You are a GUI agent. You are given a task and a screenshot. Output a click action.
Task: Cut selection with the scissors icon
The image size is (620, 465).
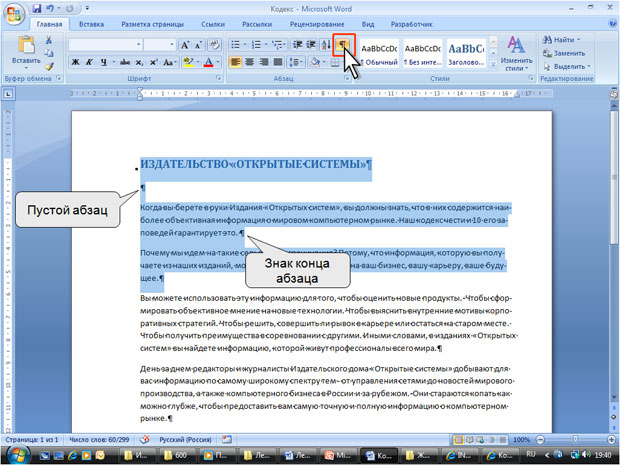coord(49,40)
